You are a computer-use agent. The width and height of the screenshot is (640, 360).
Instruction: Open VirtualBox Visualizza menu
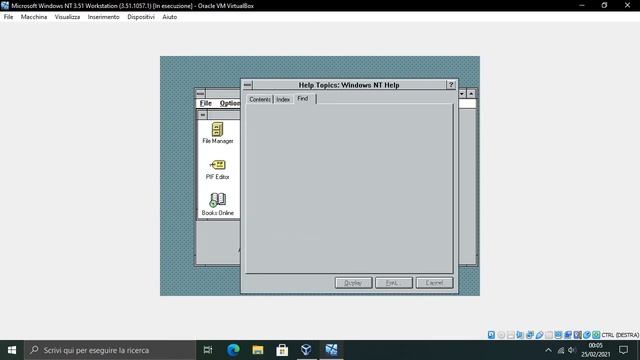pyautogui.click(x=67, y=17)
